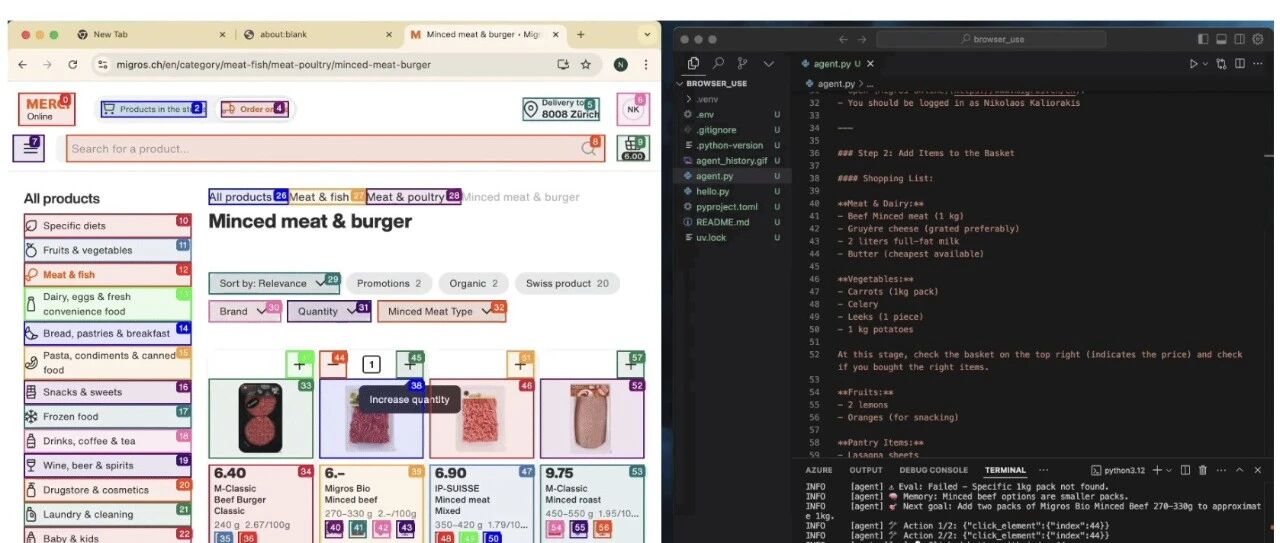Image resolution: width=1280 pixels, height=543 pixels.
Task: Open the Minced Meat Type filter dropdown
Action: tap(441, 311)
